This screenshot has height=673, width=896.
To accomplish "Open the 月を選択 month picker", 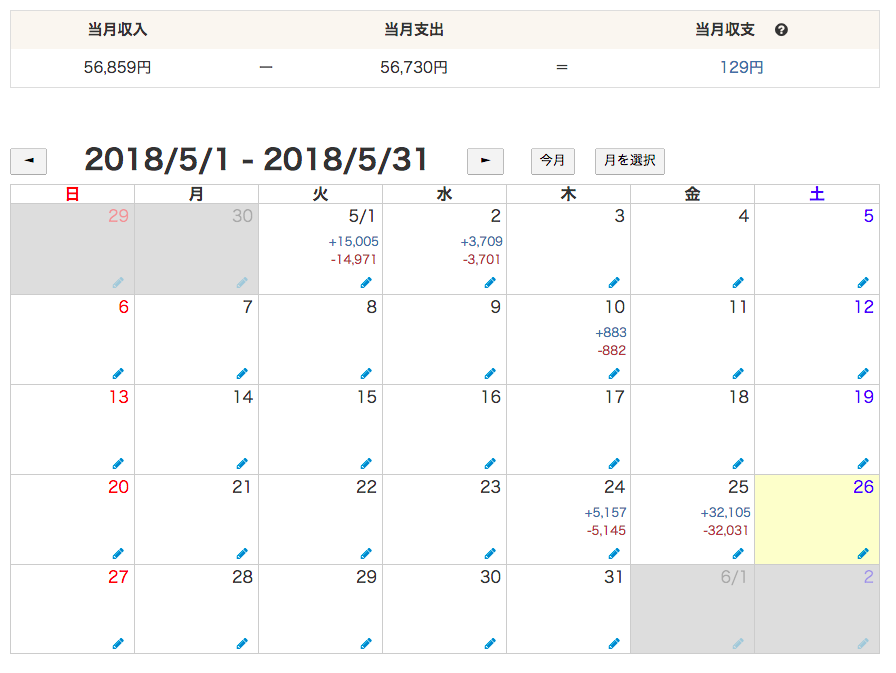I will (x=630, y=161).
